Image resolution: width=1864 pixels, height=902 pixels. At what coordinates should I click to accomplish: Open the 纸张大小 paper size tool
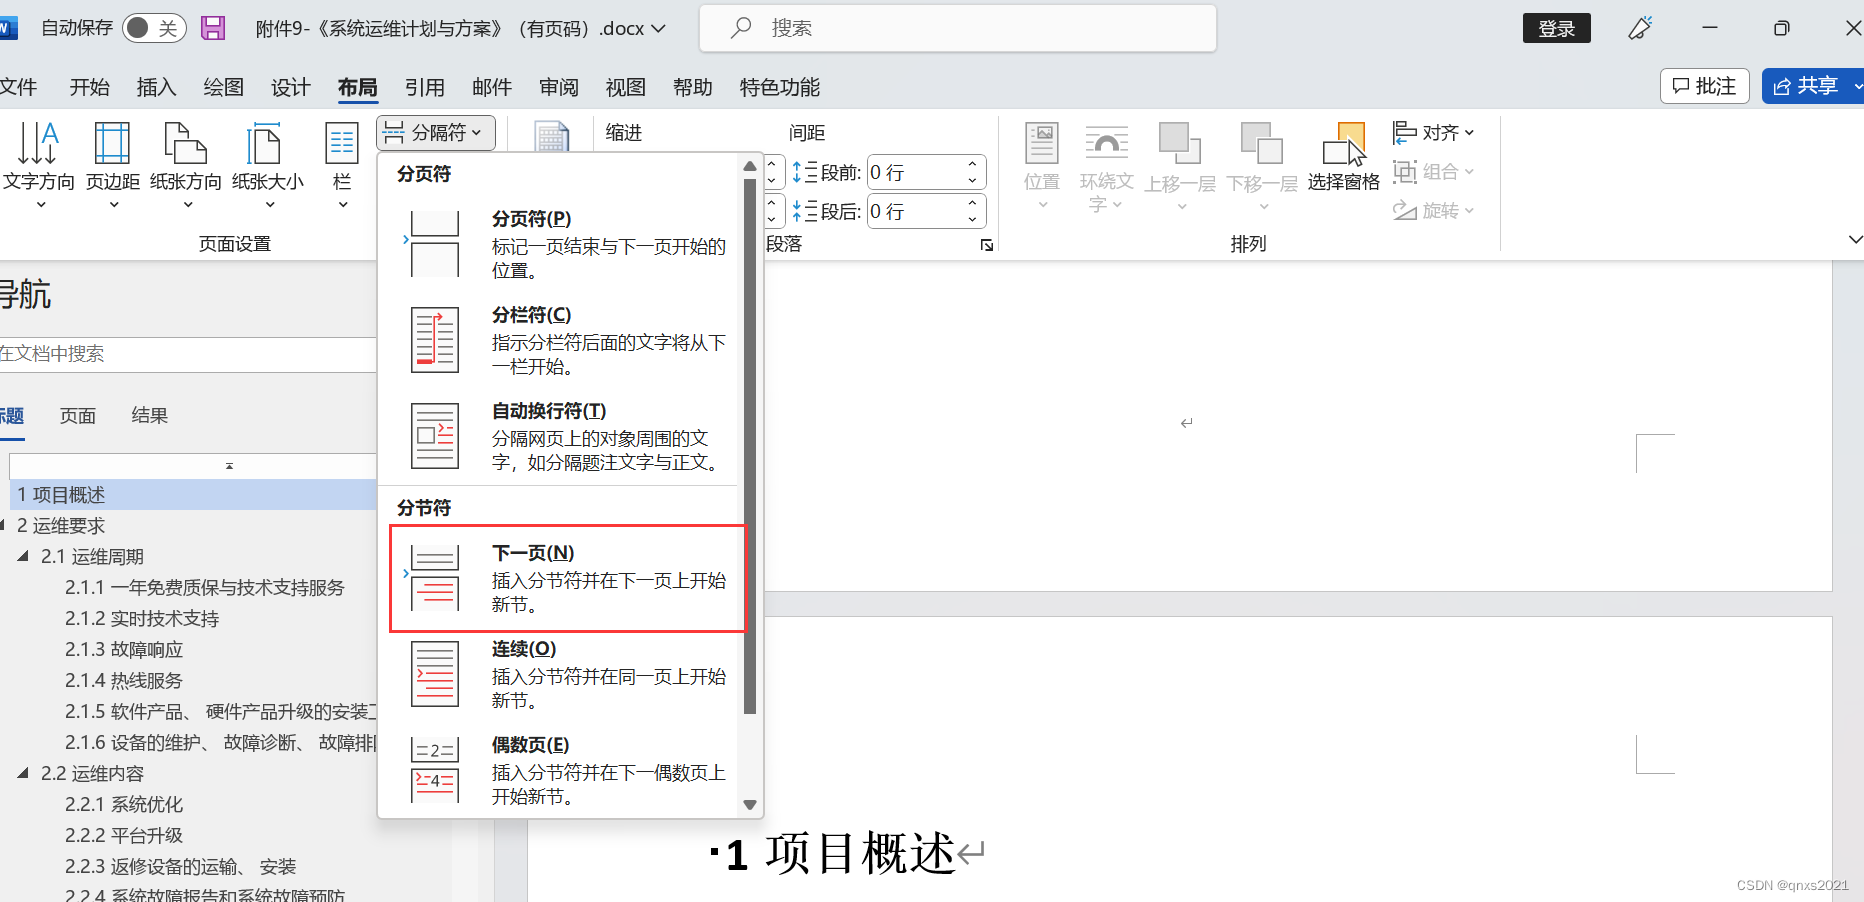point(268,165)
